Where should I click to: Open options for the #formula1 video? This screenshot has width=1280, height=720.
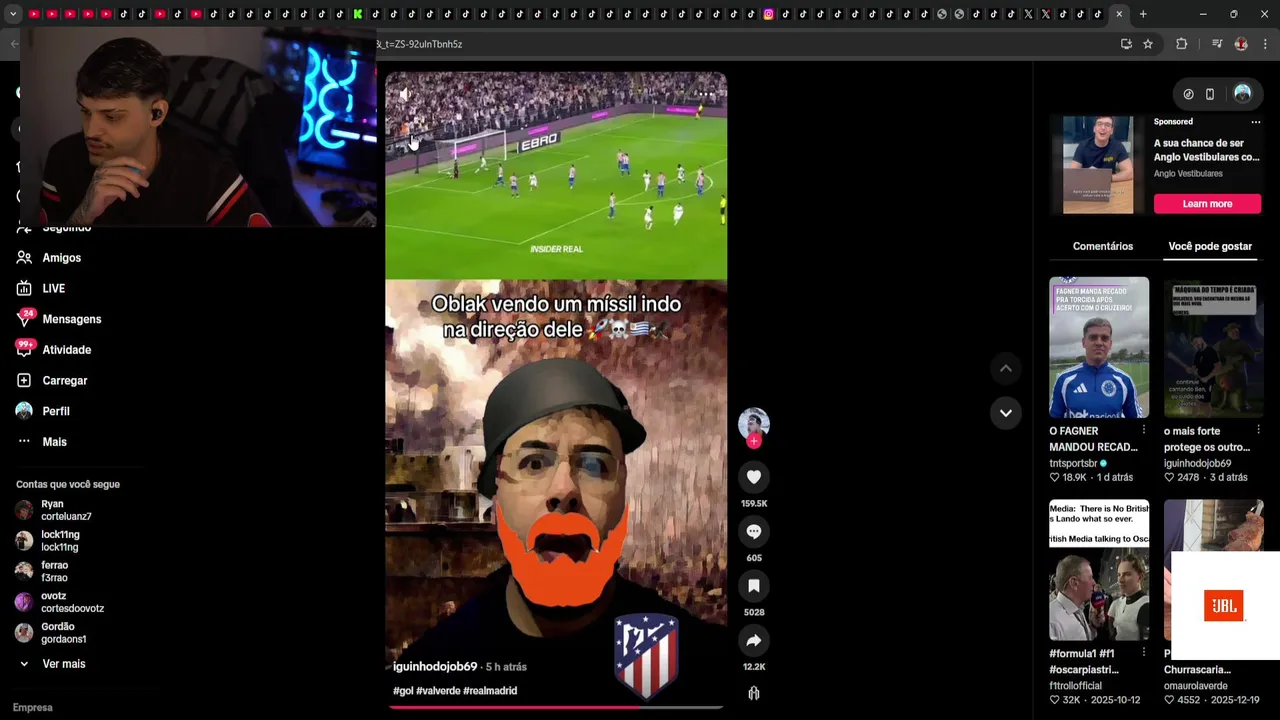tap(1144, 653)
